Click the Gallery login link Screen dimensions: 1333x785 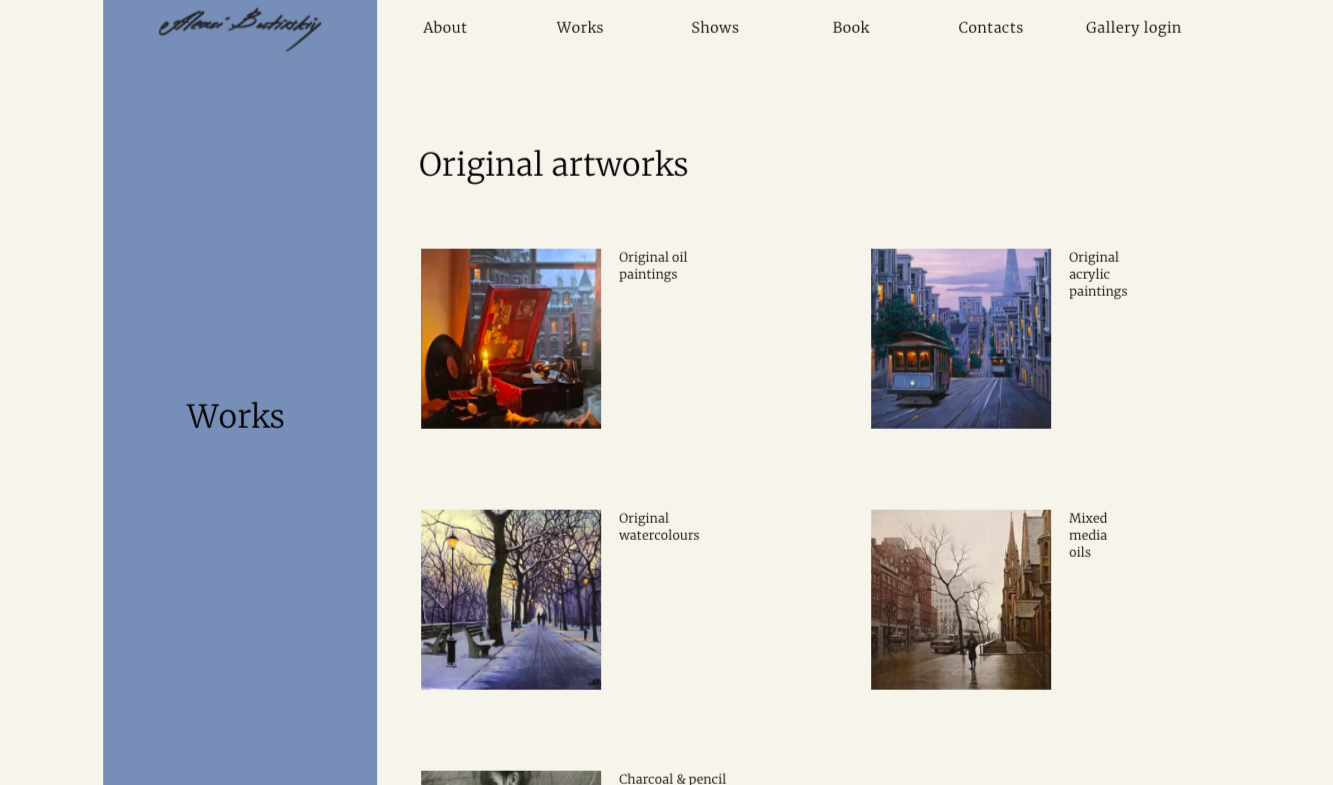coord(1133,28)
